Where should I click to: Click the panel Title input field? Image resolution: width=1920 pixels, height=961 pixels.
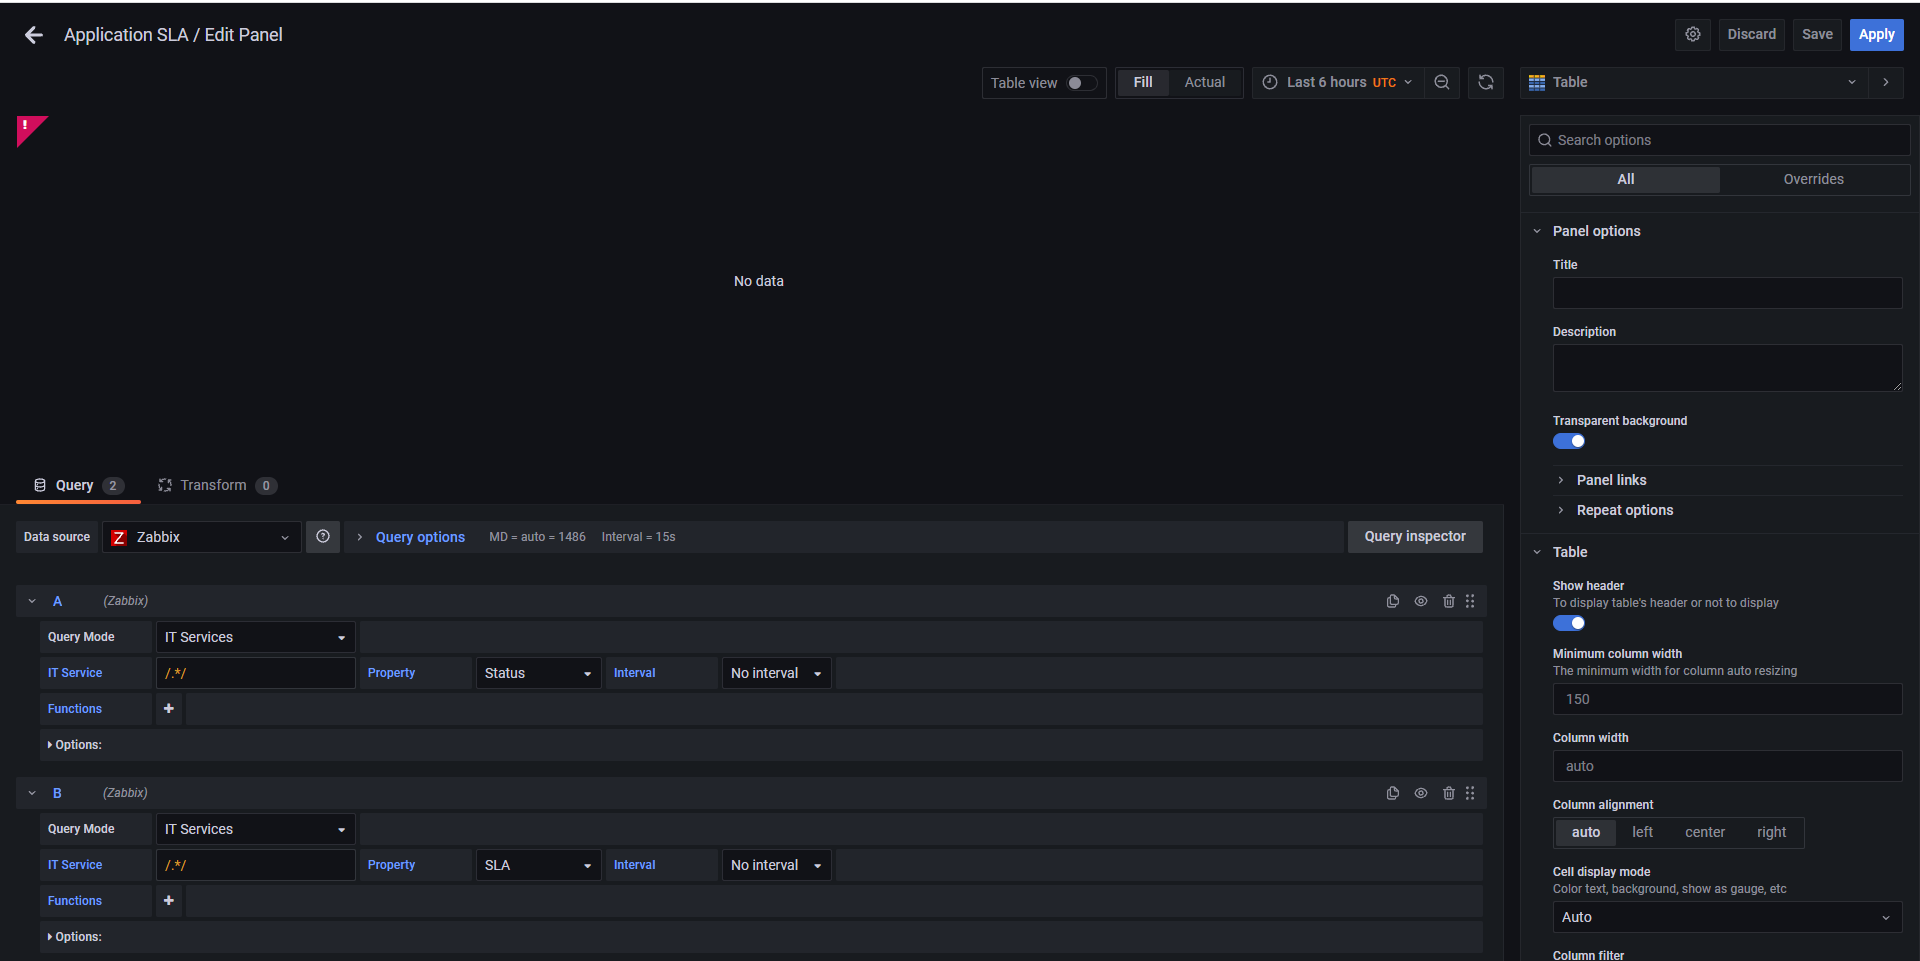click(x=1727, y=293)
